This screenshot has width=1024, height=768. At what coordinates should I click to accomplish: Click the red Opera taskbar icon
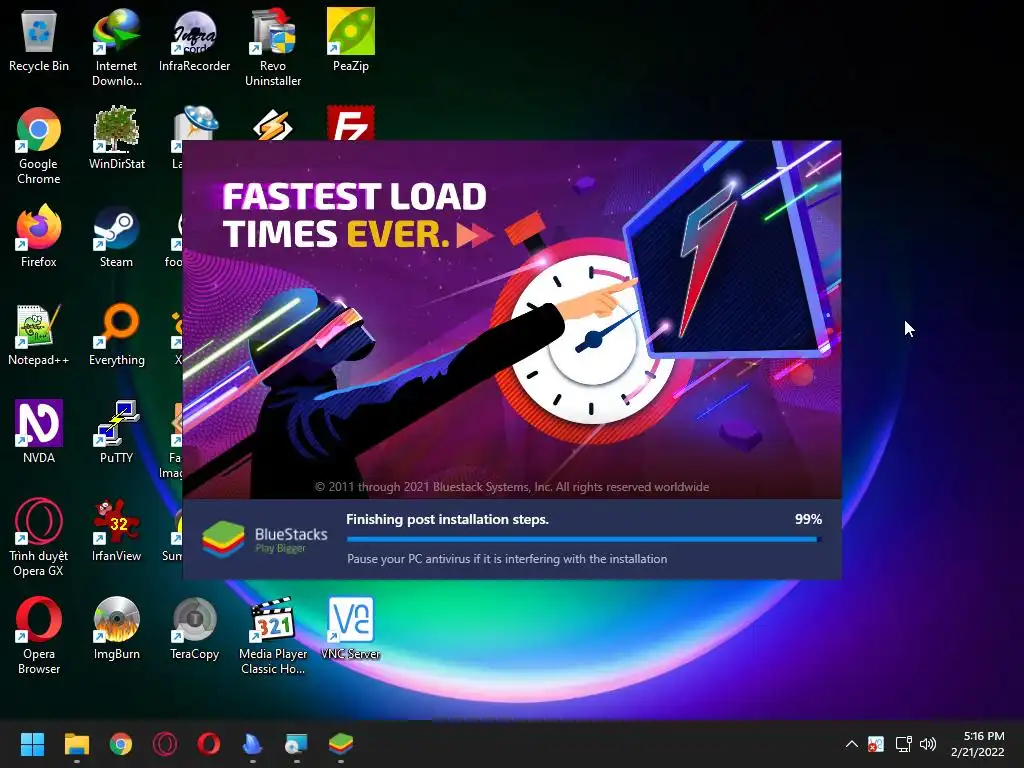point(209,744)
